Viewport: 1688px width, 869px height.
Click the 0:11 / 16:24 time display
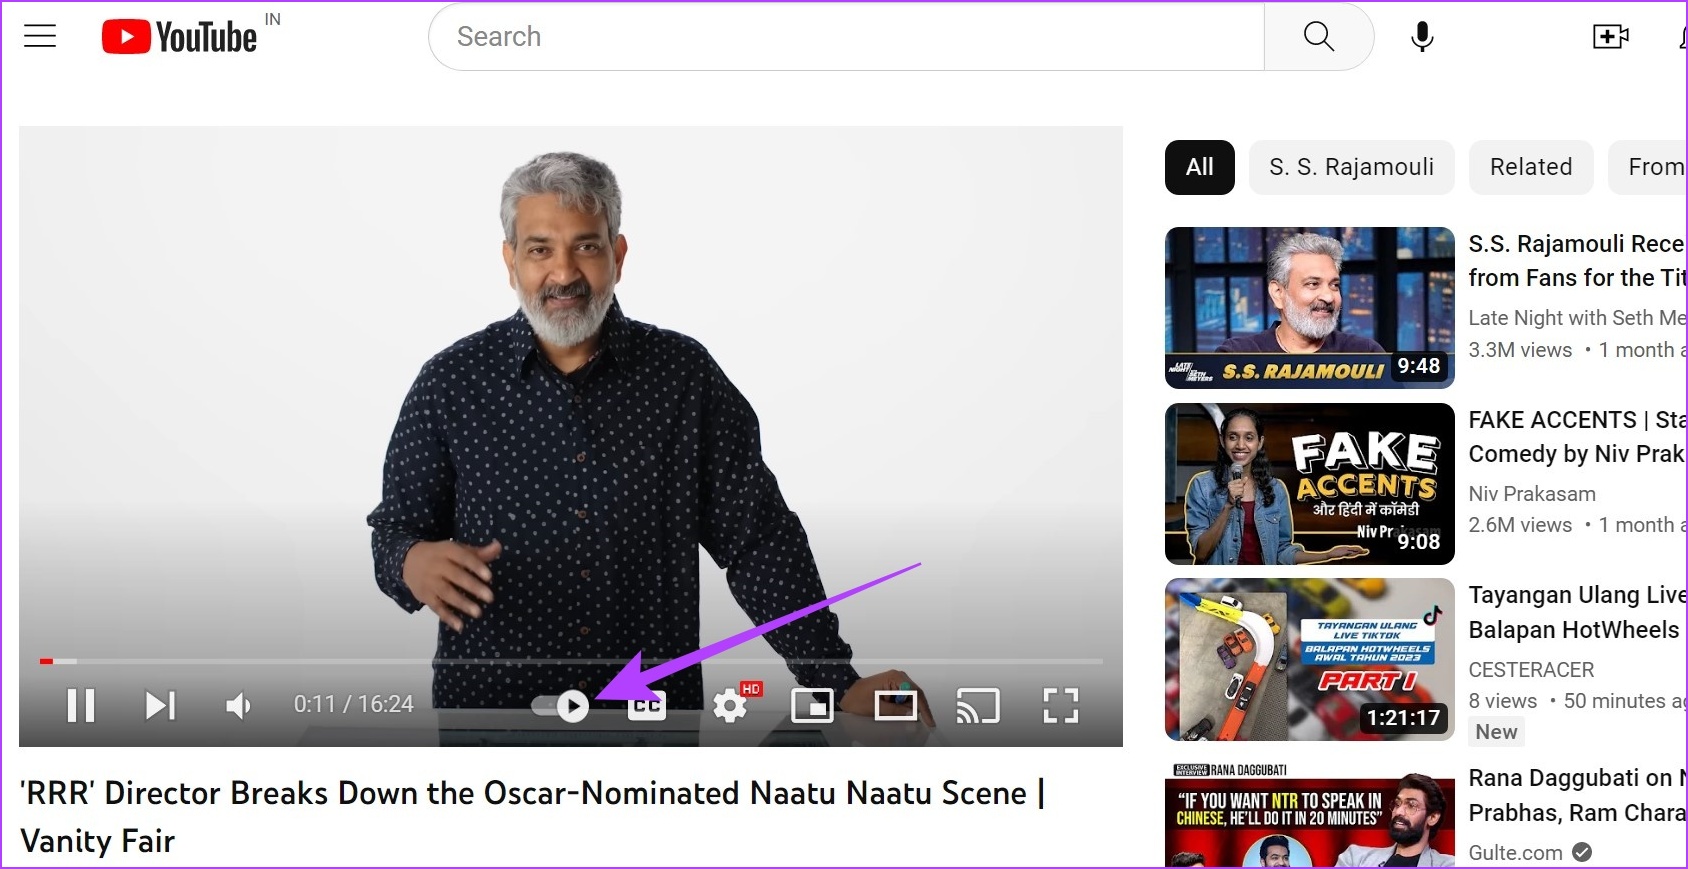[354, 705]
